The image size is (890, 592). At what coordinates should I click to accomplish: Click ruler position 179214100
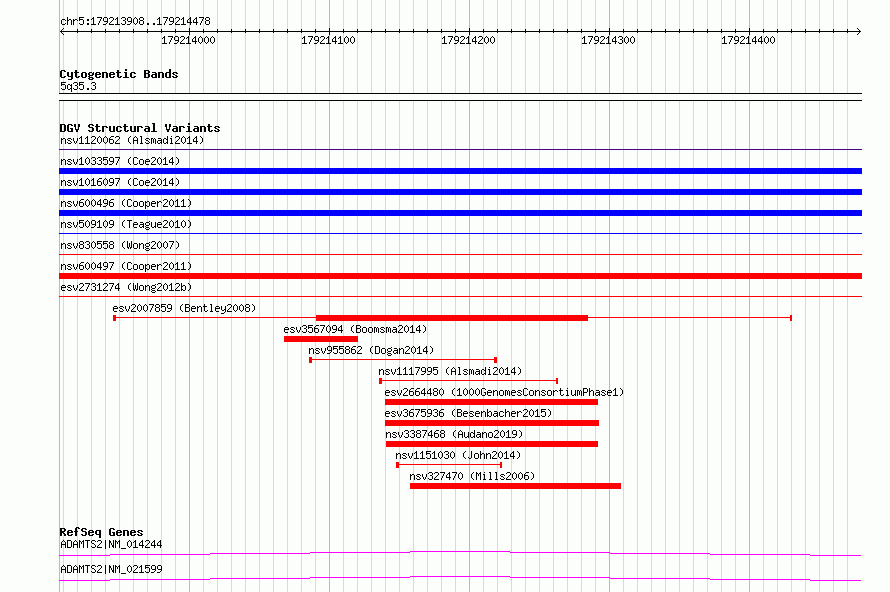click(x=328, y=40)
